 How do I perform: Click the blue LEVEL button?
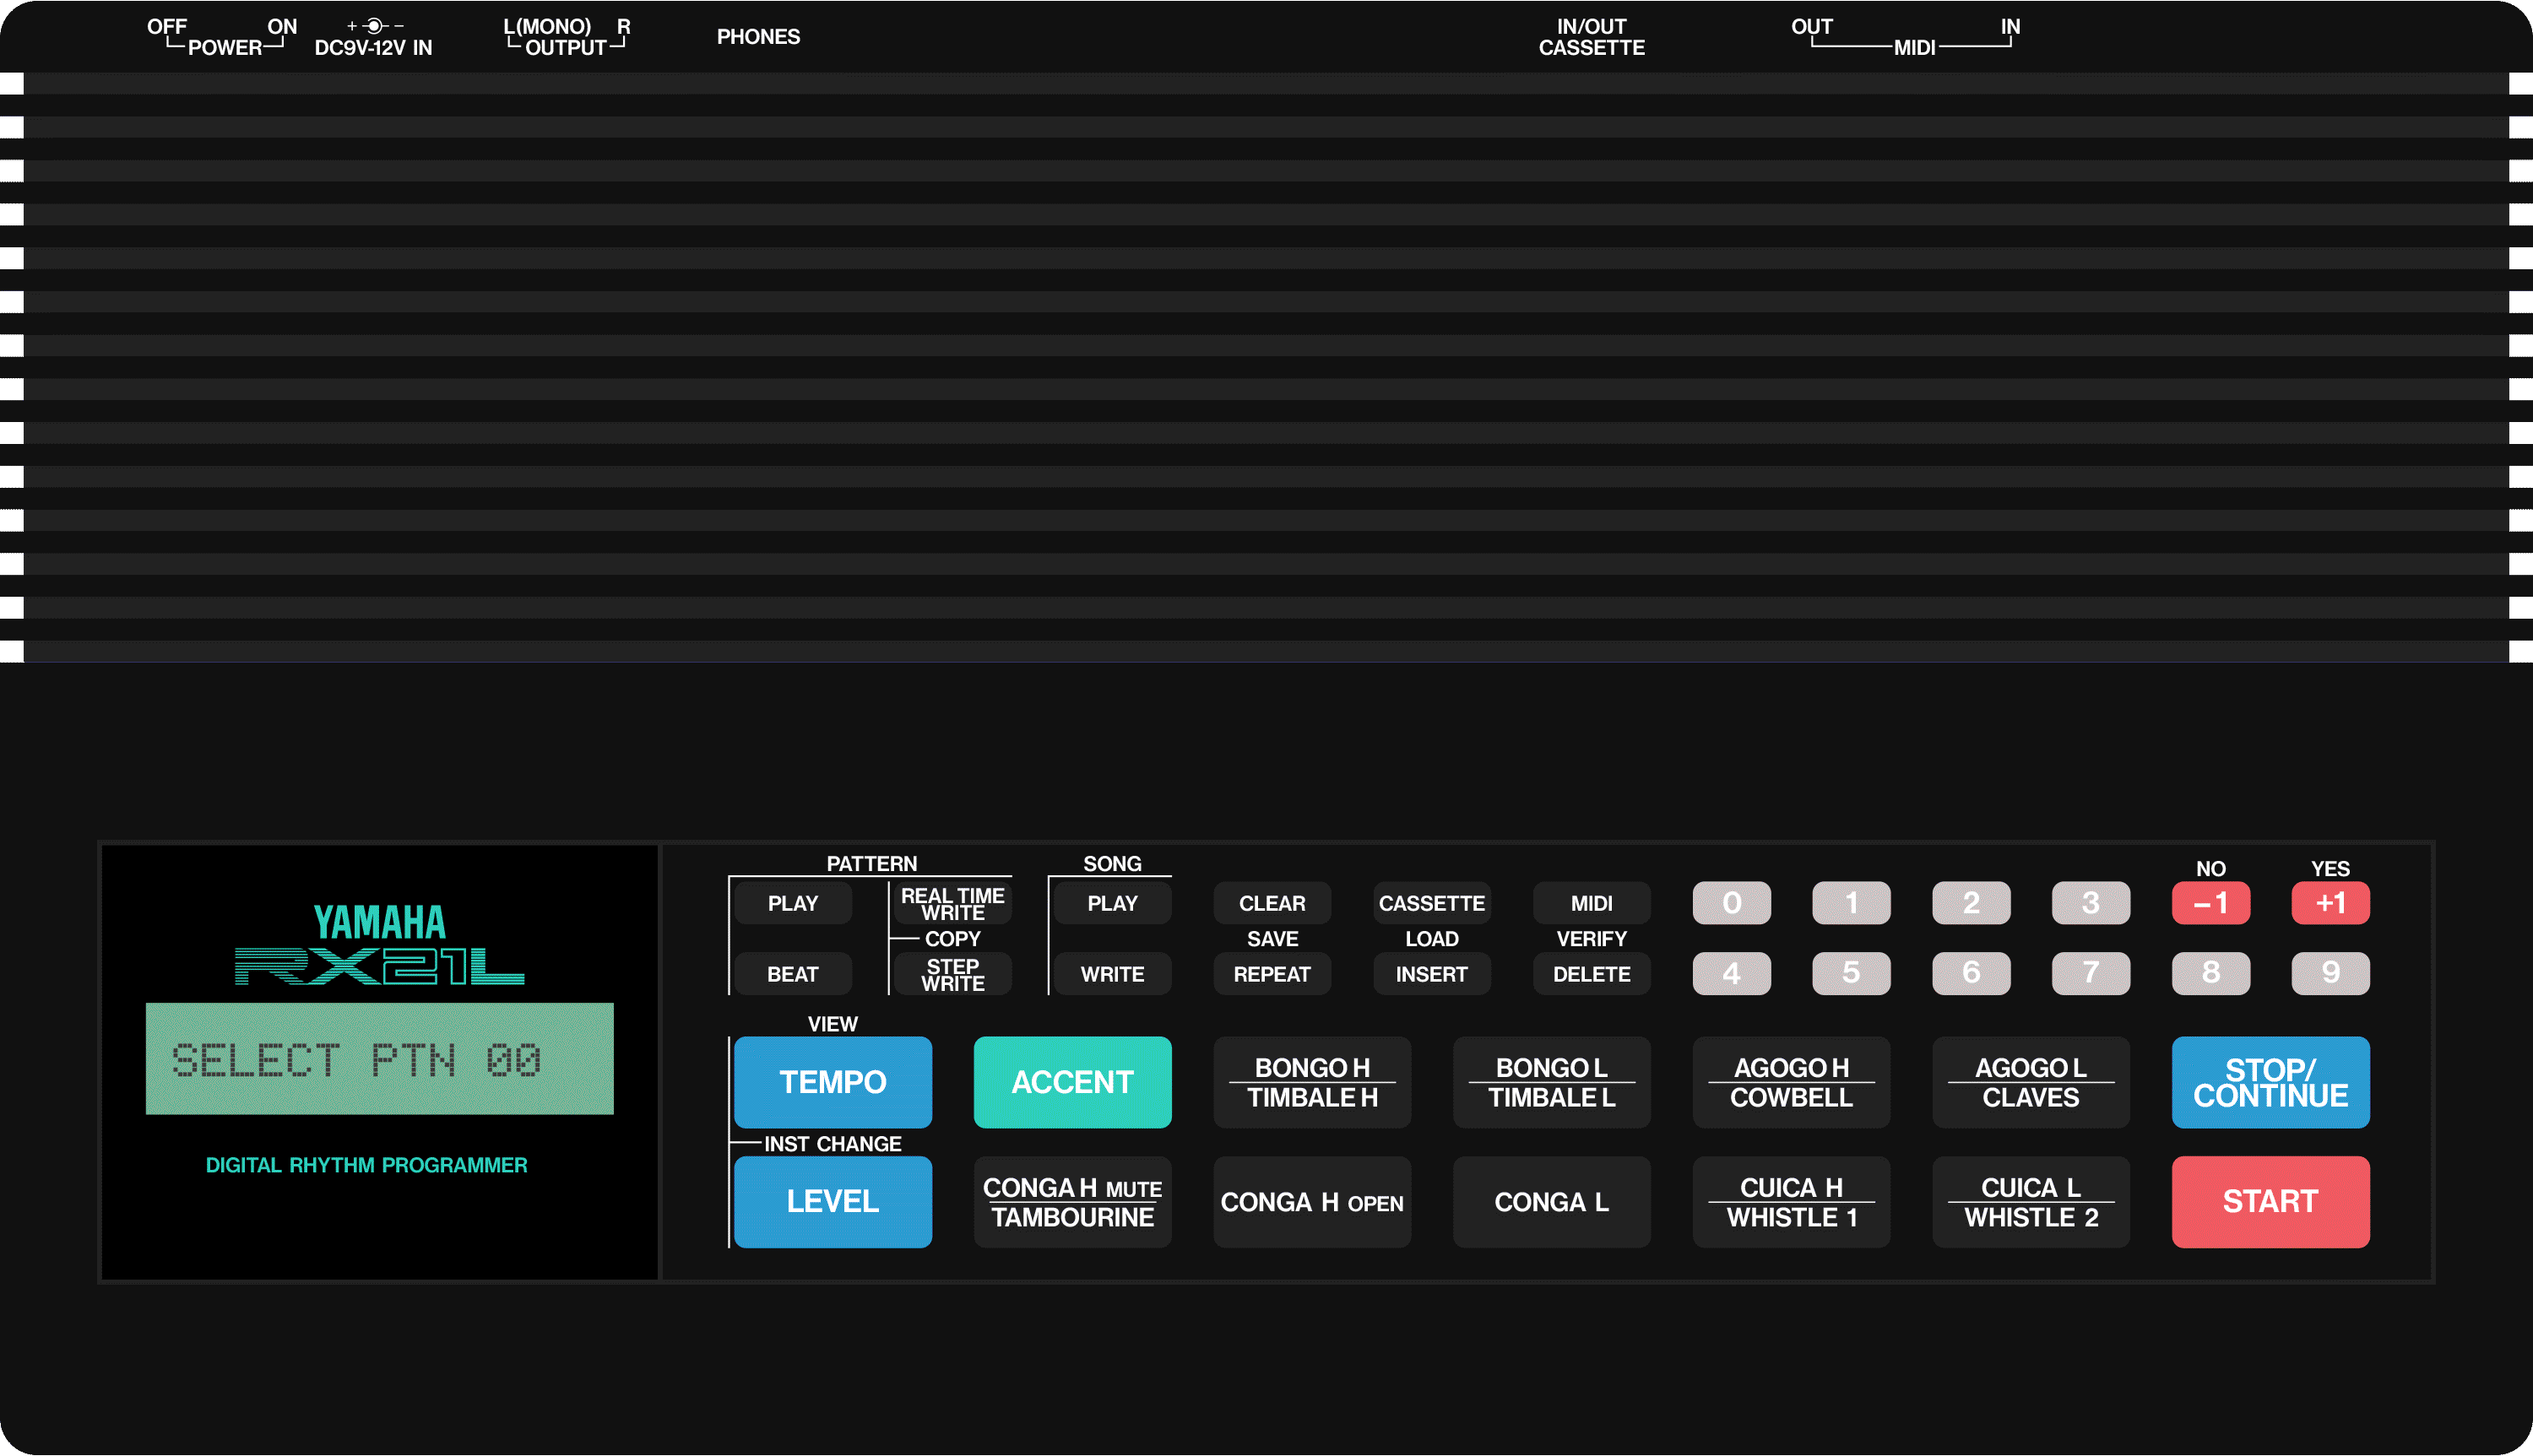click(833, 1202)
